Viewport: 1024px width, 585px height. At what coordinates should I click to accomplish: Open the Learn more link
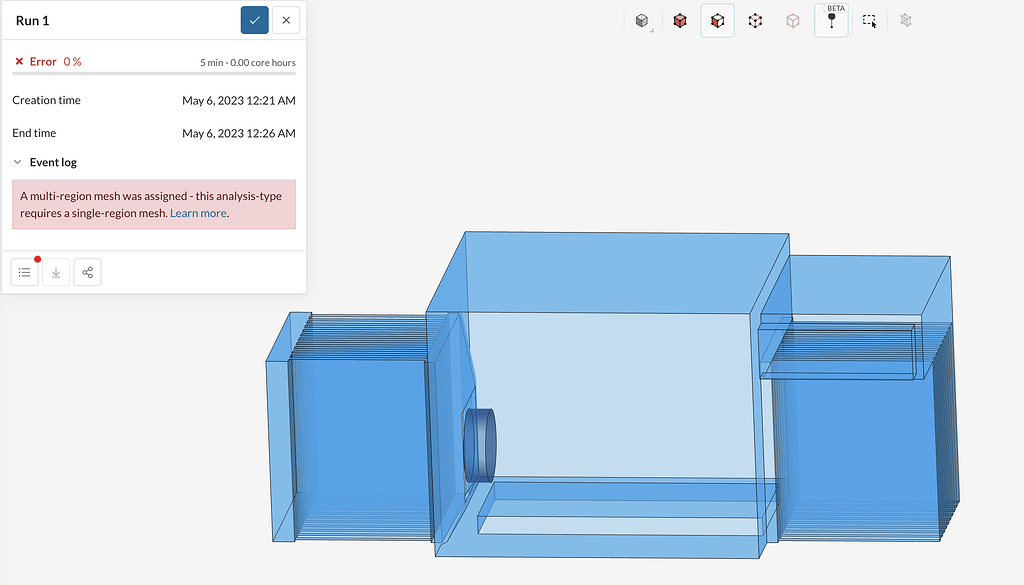click(198, 213)
